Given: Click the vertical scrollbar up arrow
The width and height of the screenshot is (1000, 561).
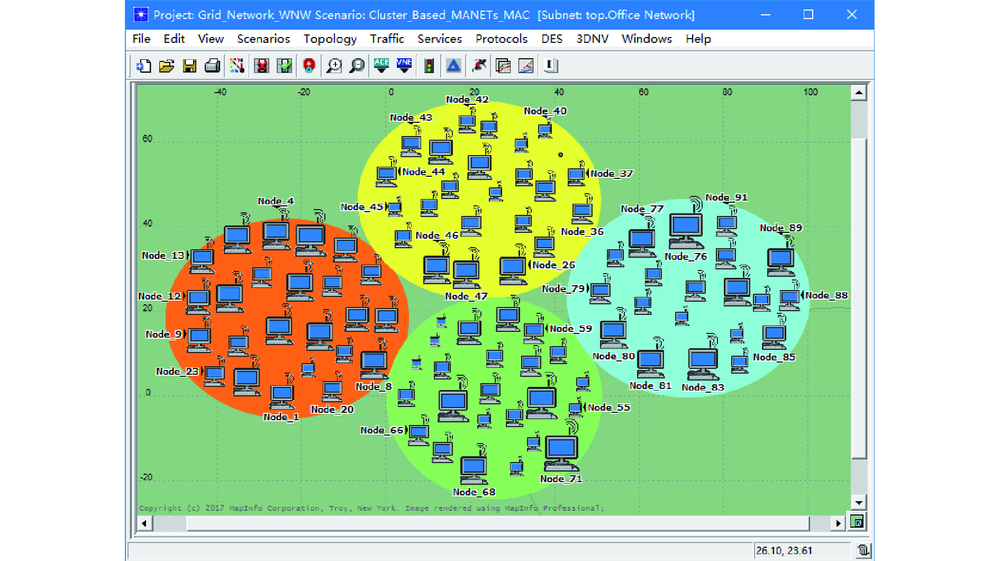Looking at the screenshot, I should (858, 93).
